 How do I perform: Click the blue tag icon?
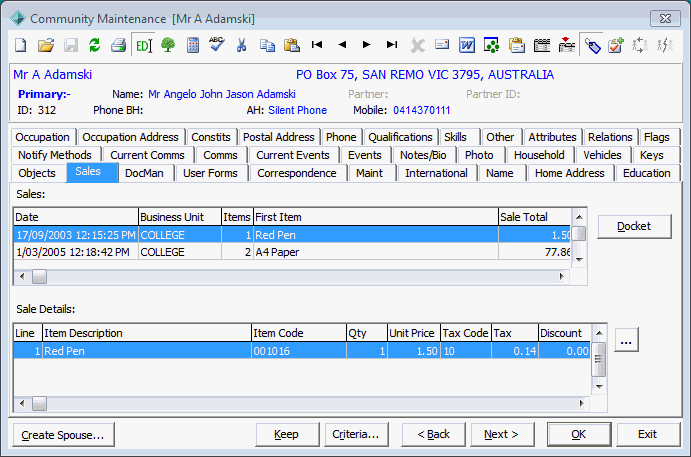click(592, 45)
